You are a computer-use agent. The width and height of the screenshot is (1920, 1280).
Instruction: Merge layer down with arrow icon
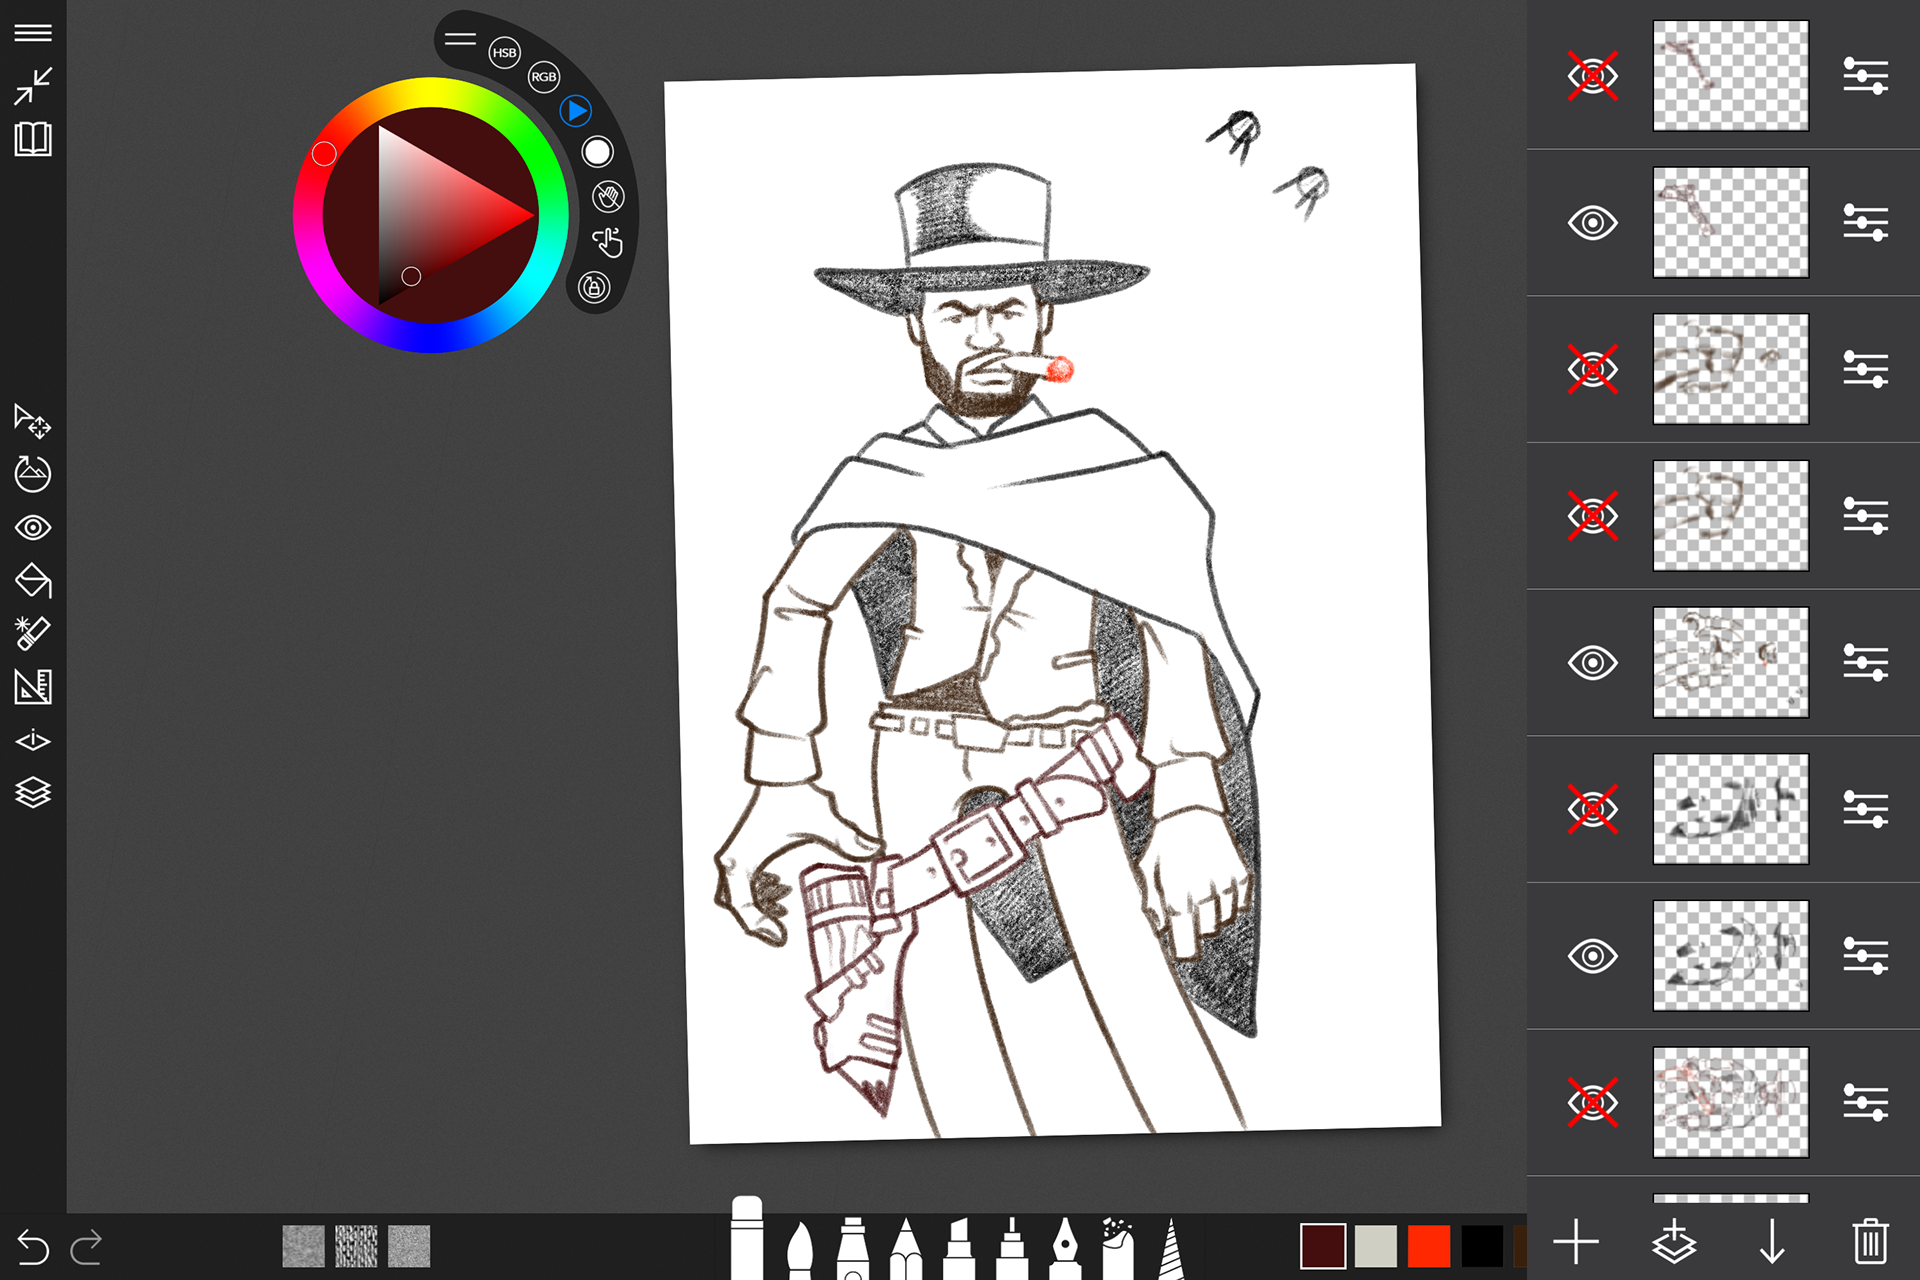(x=1772, y=1242)
